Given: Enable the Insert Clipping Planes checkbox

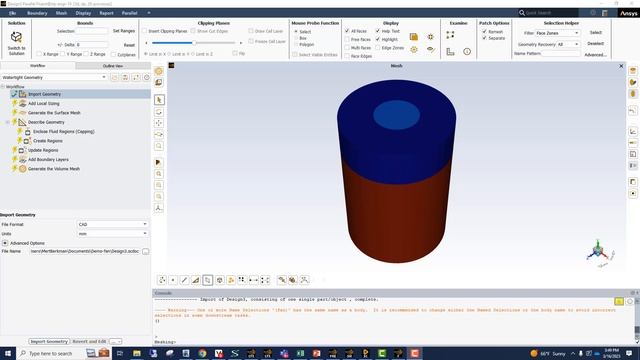Looking at the screenshot, I should pyautogui.click(x=144, y=31).
